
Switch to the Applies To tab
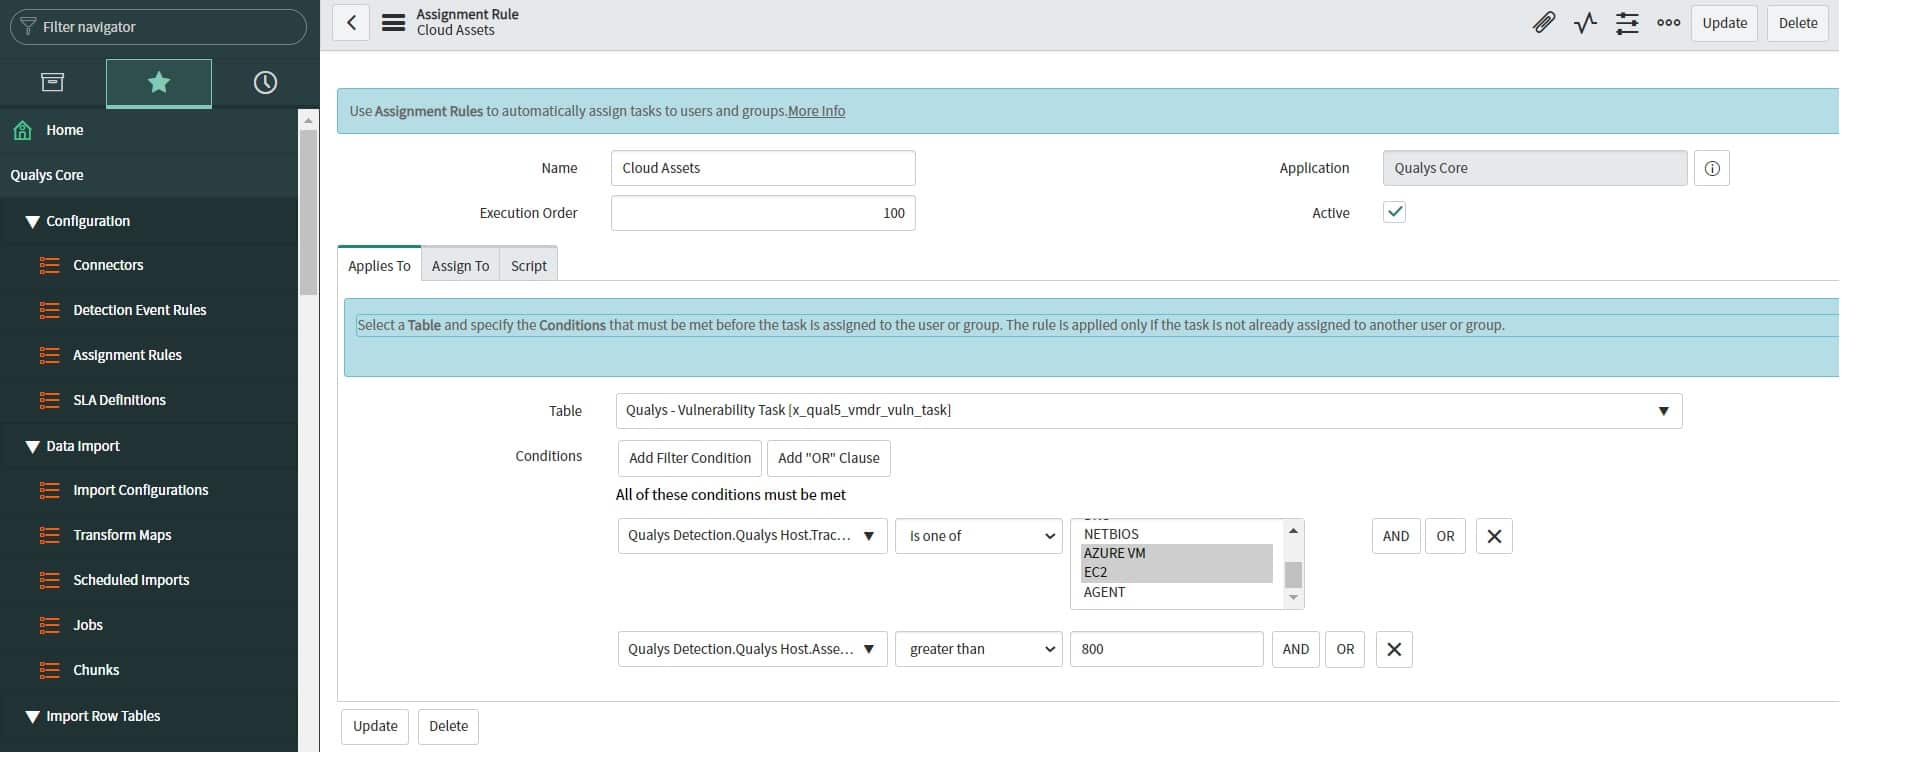379,265
